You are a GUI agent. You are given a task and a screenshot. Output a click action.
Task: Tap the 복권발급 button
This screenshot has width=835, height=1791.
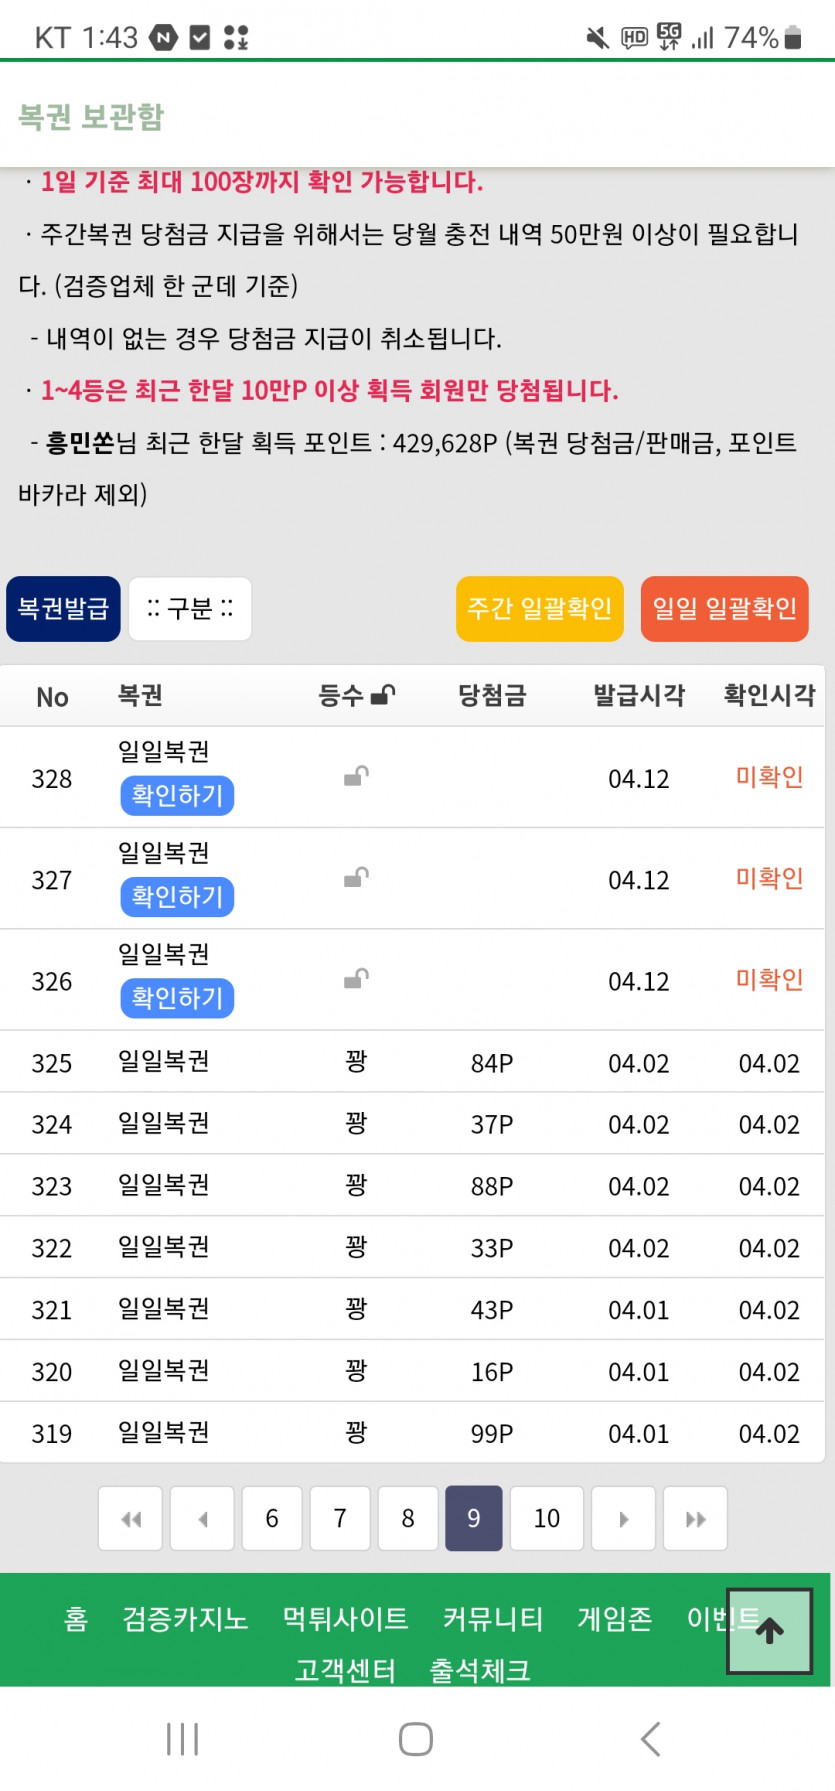click(x=63, y=609)
